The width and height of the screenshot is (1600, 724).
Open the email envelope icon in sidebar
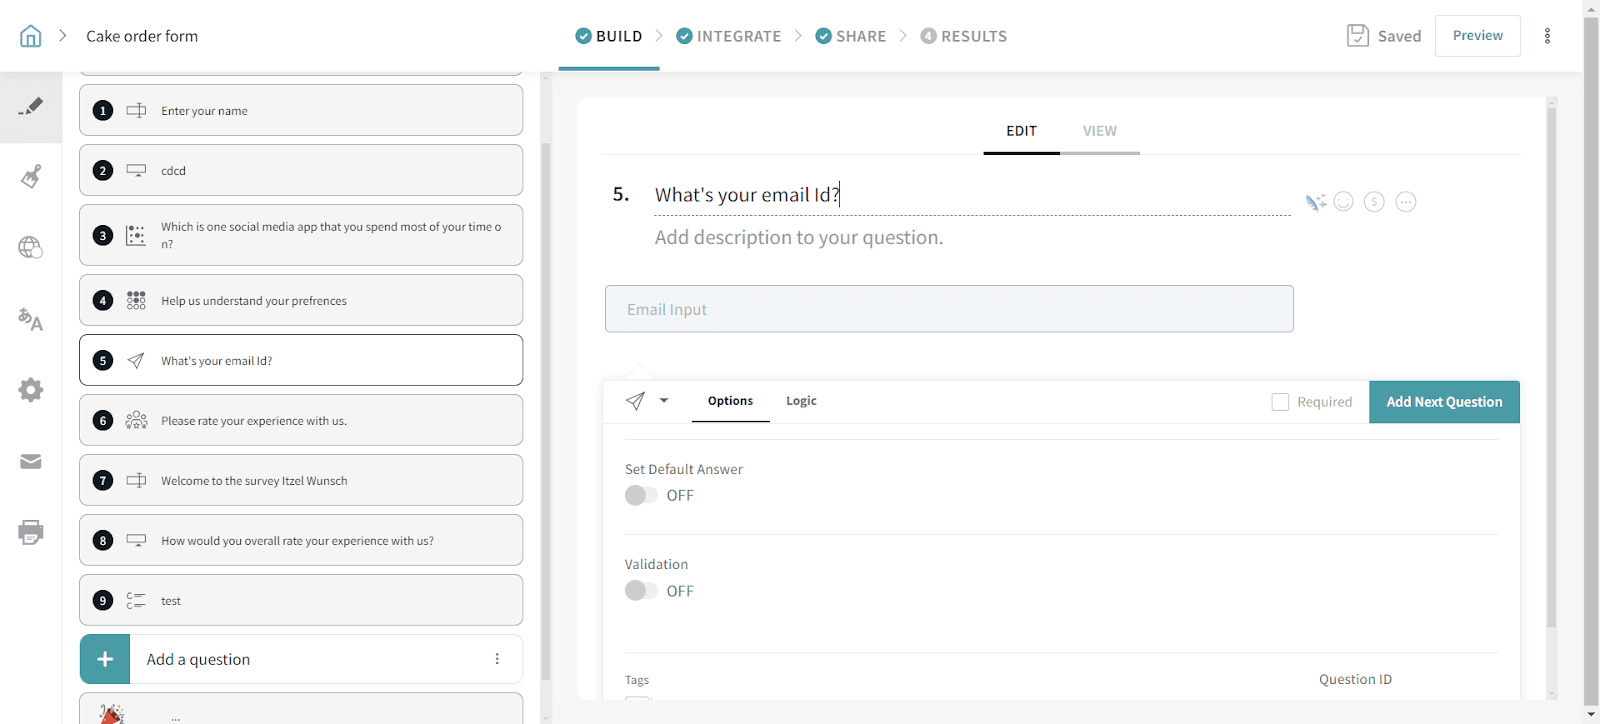(31, 461)
